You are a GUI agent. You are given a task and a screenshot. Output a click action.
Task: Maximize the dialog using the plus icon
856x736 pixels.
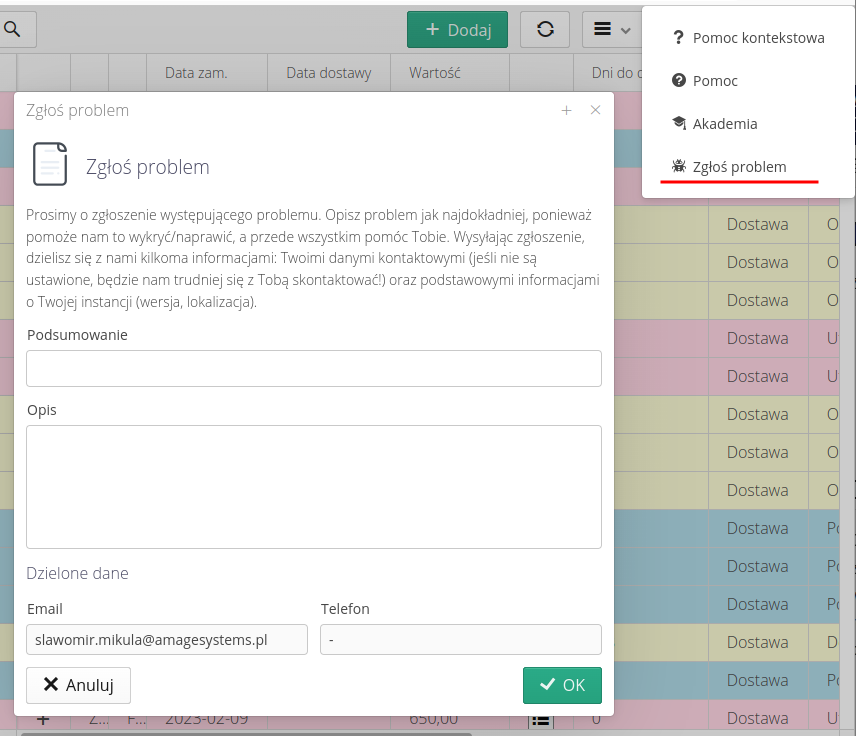(x=566, y=111)
